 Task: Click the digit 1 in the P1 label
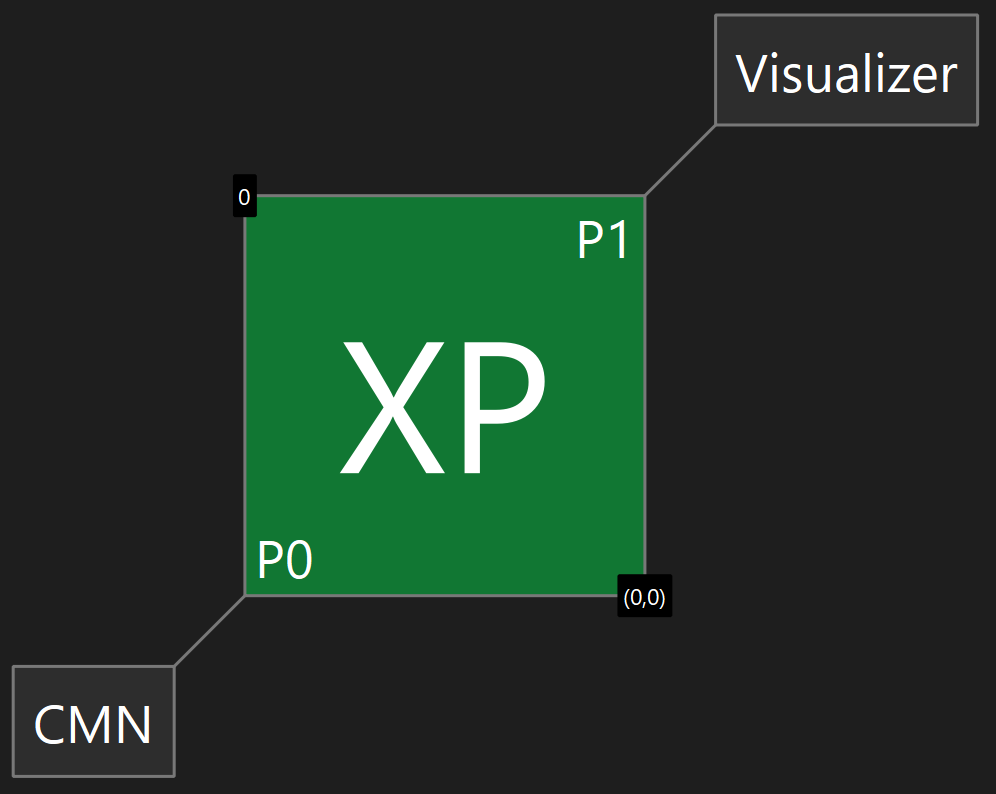click(x=619, y=242)
